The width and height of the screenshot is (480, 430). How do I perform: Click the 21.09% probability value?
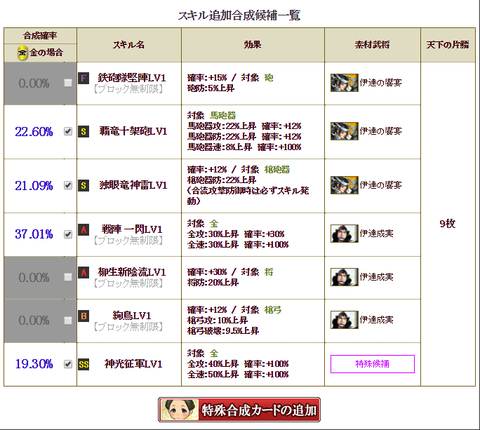(34, 186)
